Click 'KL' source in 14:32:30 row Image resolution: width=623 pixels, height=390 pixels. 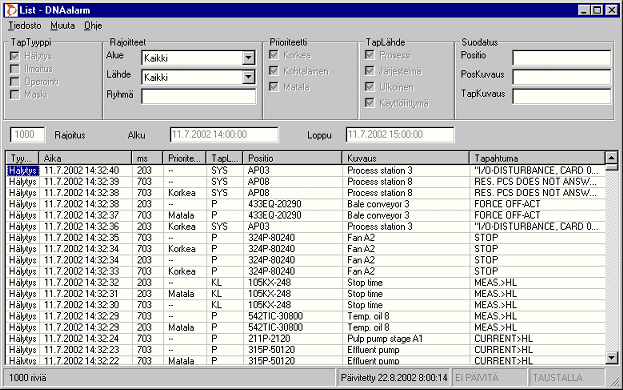pos(217,305)
